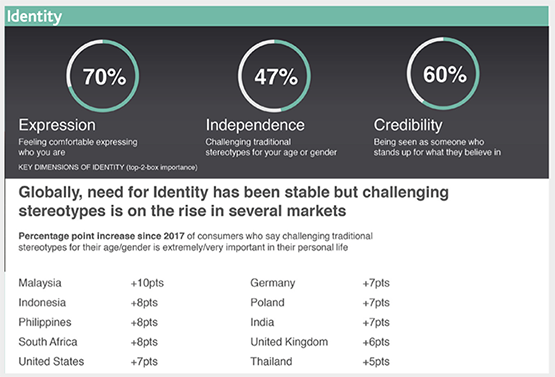The image size is (555, 377).
Task: Select the Malaysia row label
Action: click(40, 283)
